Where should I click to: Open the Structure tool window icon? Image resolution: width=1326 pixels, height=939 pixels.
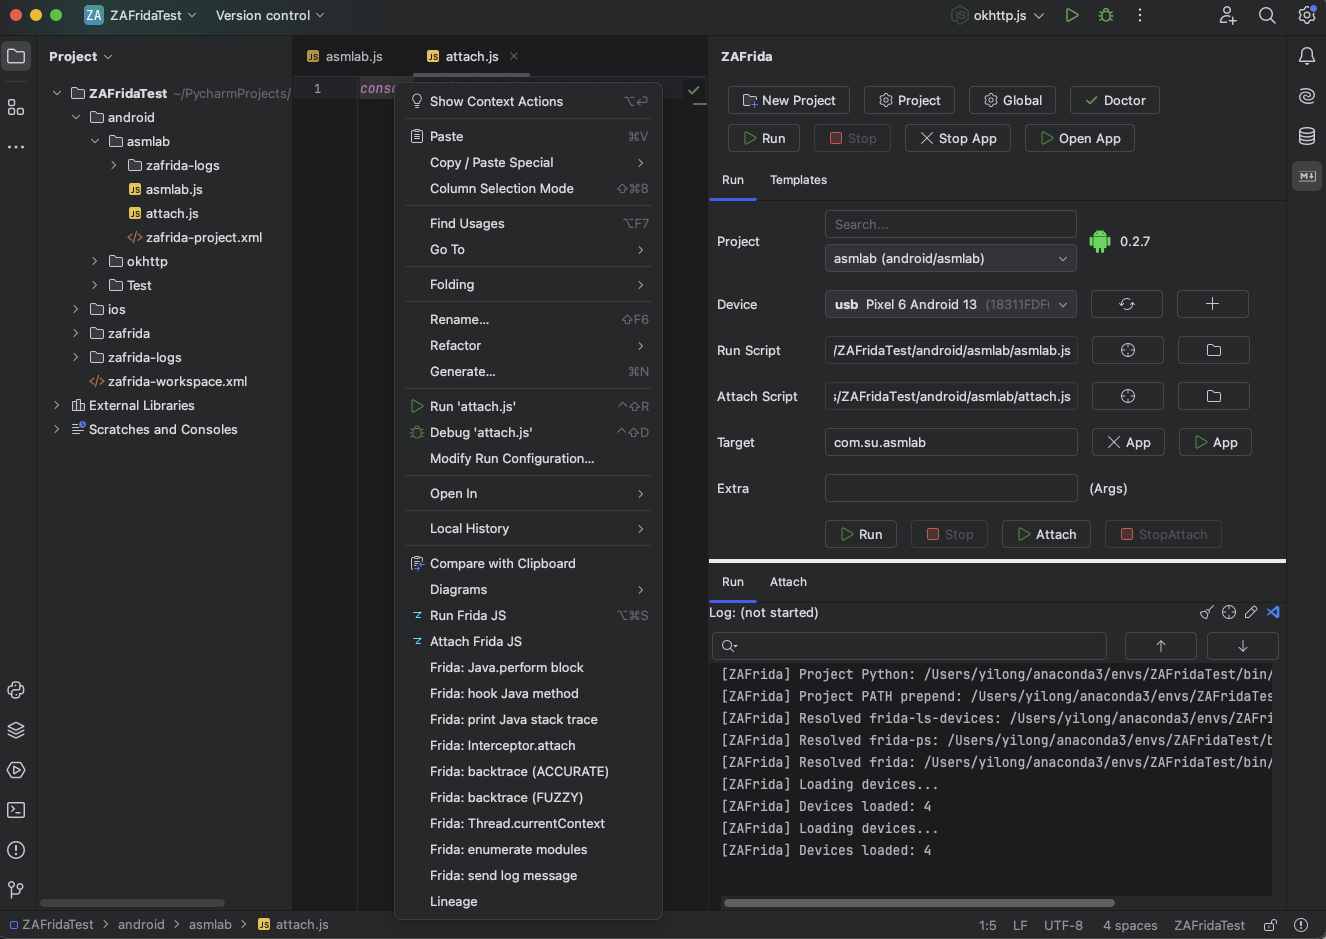(x=16, y=107)
